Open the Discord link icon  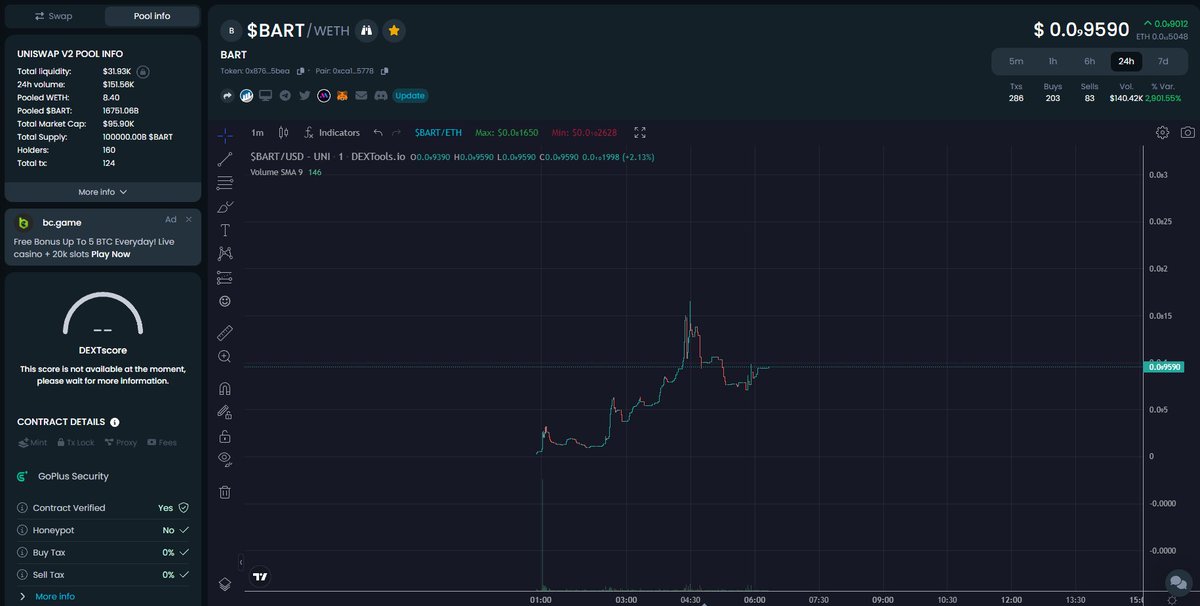[381, 96]
